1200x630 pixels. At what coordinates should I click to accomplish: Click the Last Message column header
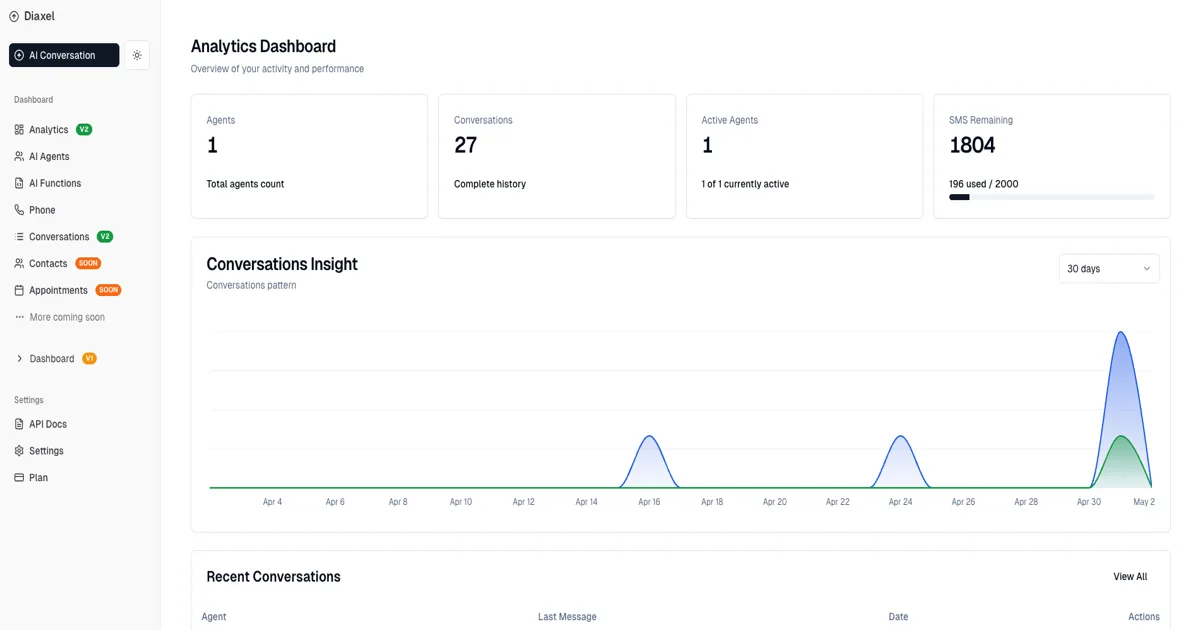tap(567, 617)
